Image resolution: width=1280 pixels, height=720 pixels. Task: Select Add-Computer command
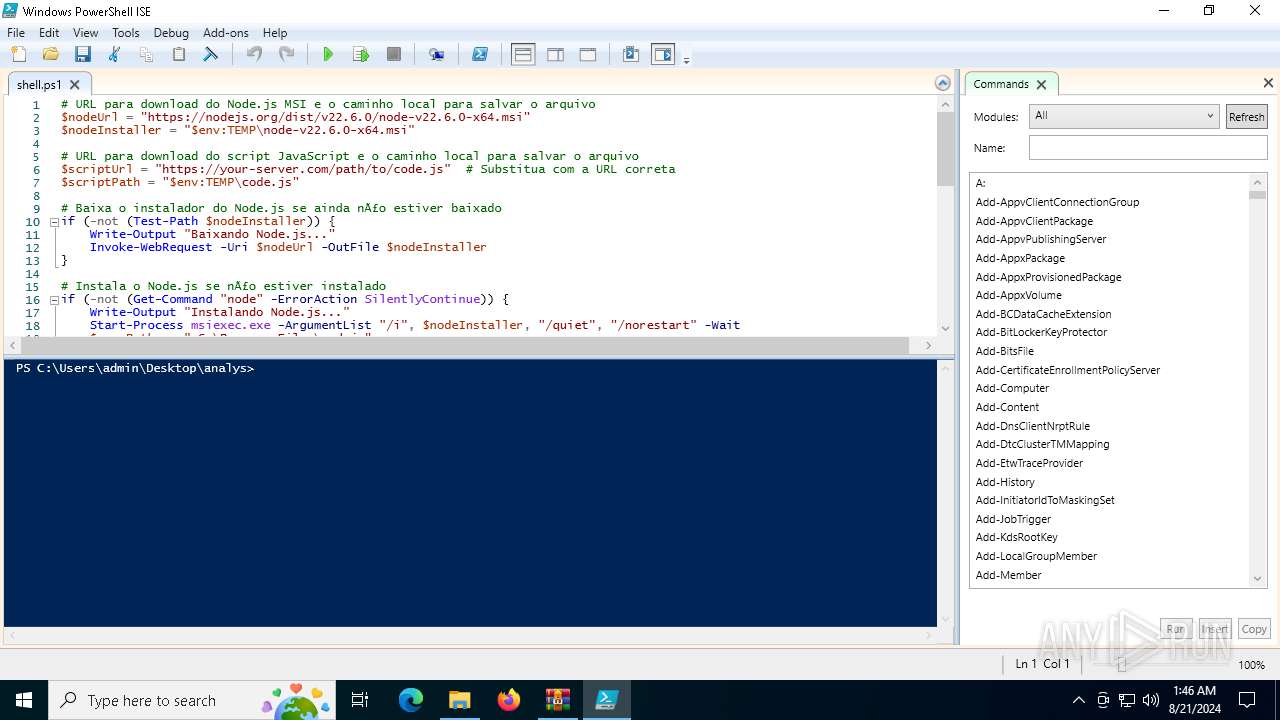(x=1012, y=388)
